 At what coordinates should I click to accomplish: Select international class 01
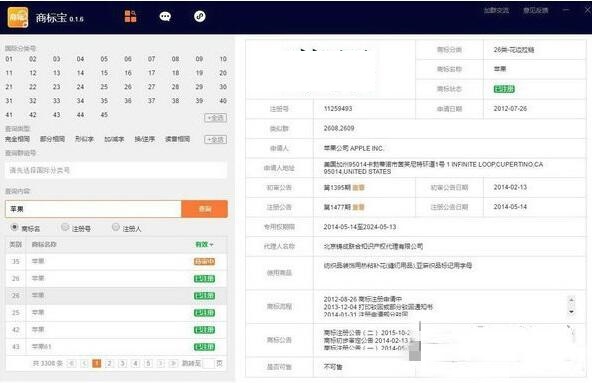[9, 59]
